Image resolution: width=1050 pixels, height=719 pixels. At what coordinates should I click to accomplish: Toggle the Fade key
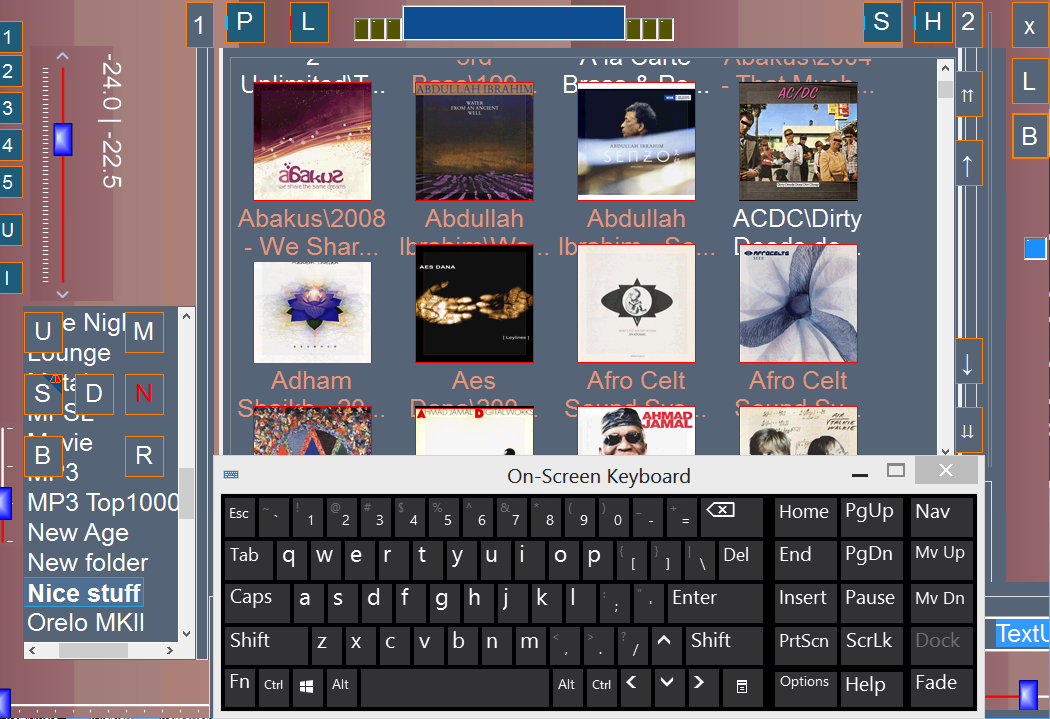941,686
